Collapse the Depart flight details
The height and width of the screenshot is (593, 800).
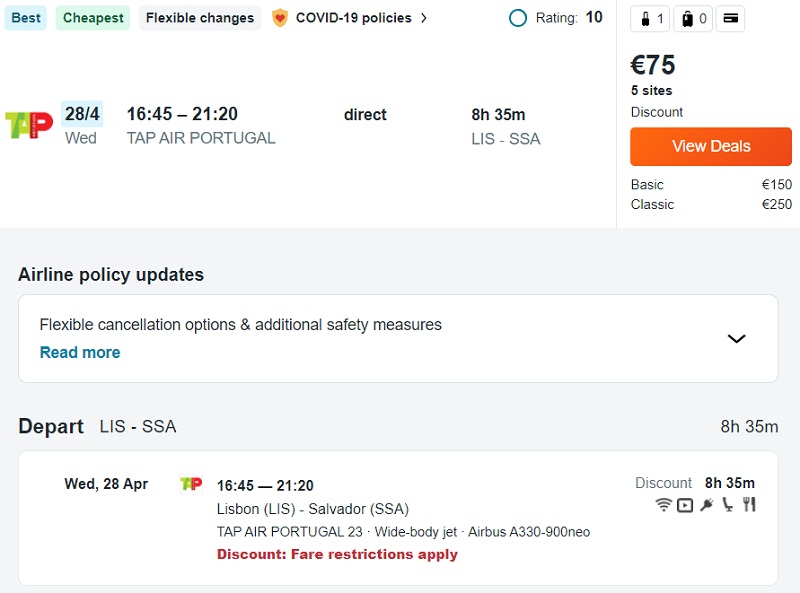tap(51, 426)
